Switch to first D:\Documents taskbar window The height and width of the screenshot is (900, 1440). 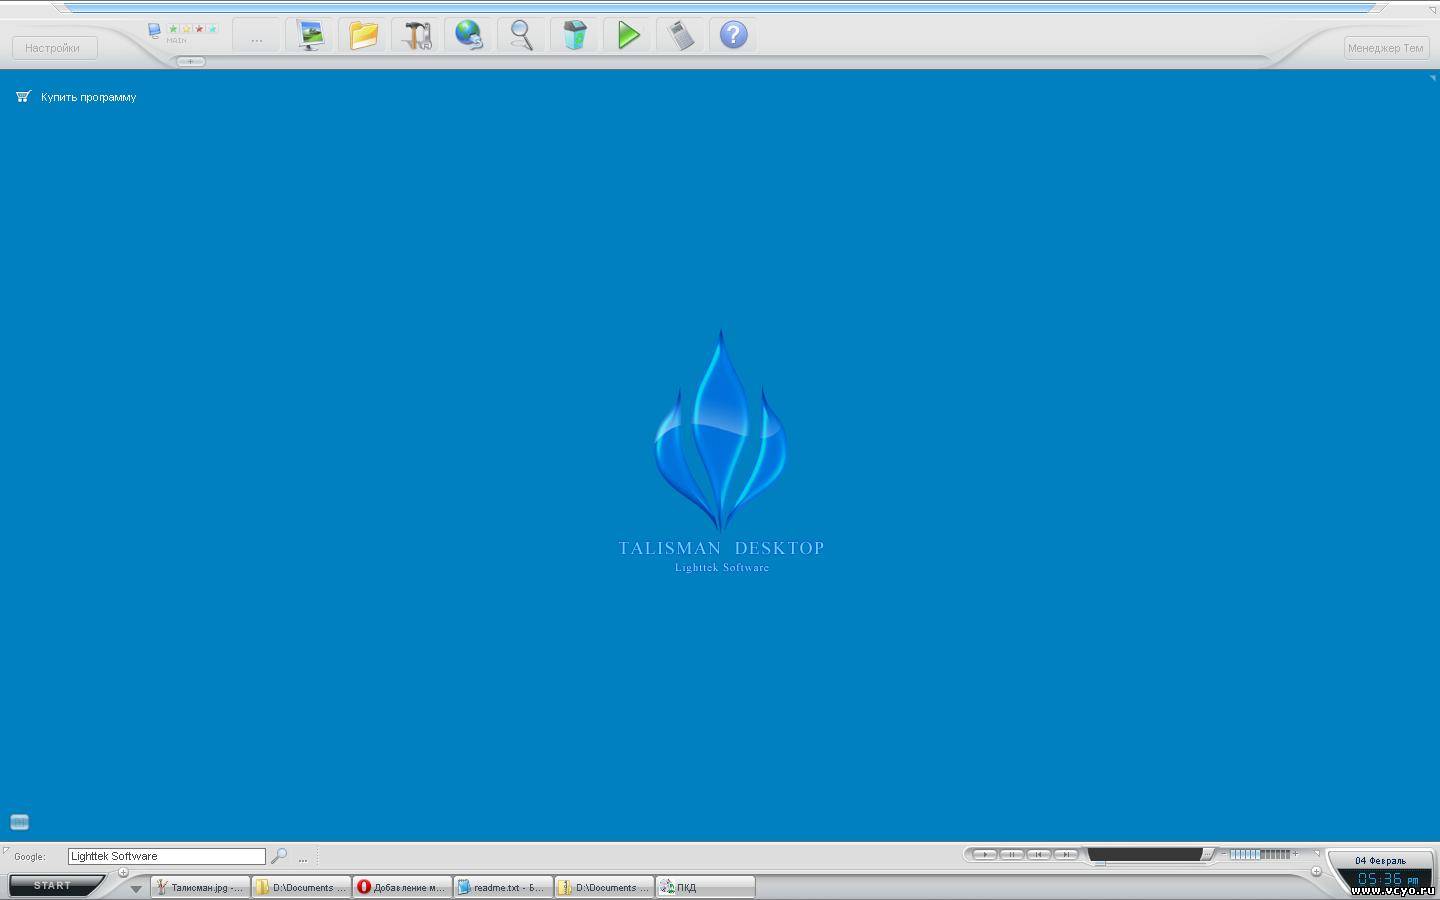click(301, 887)
